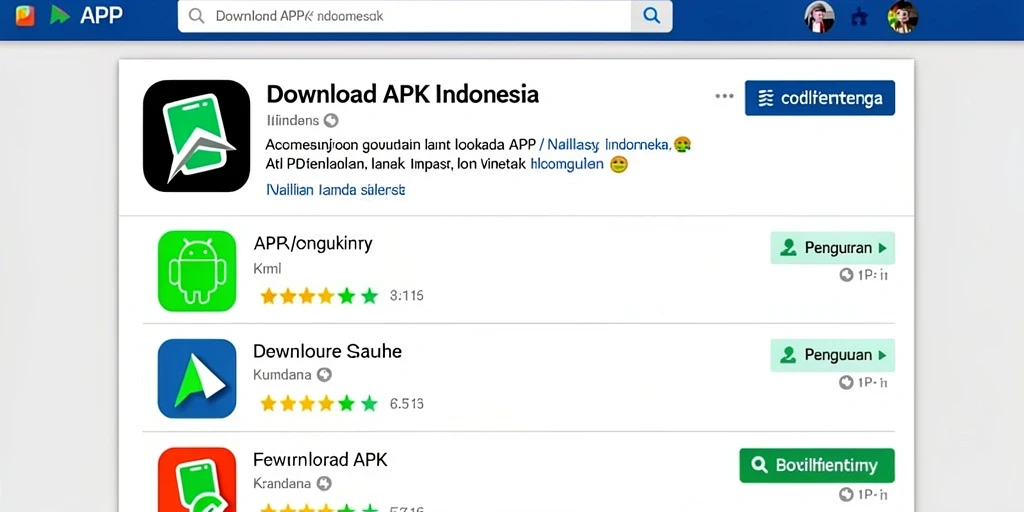Screen dimensions: 1024x512
Task: Open the first user avatar in header
Action: point(819,16)
